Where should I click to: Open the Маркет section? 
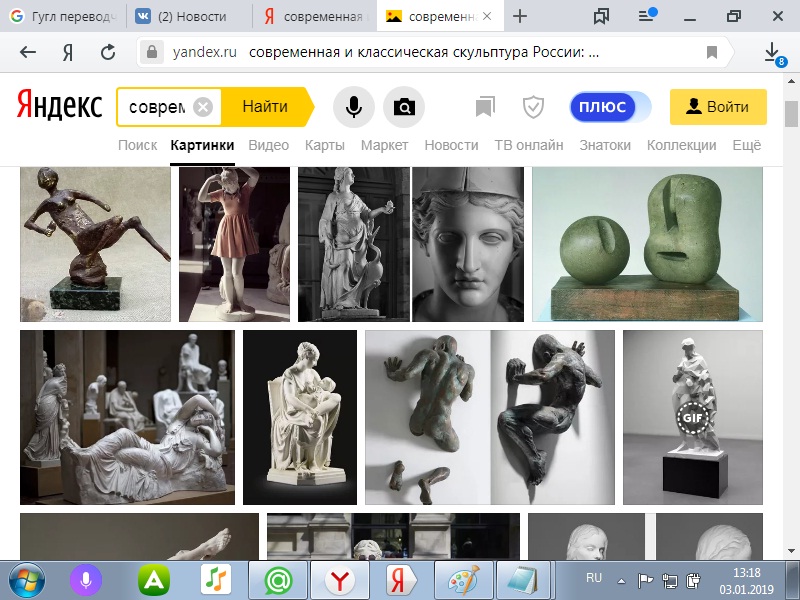click(384, 145)
